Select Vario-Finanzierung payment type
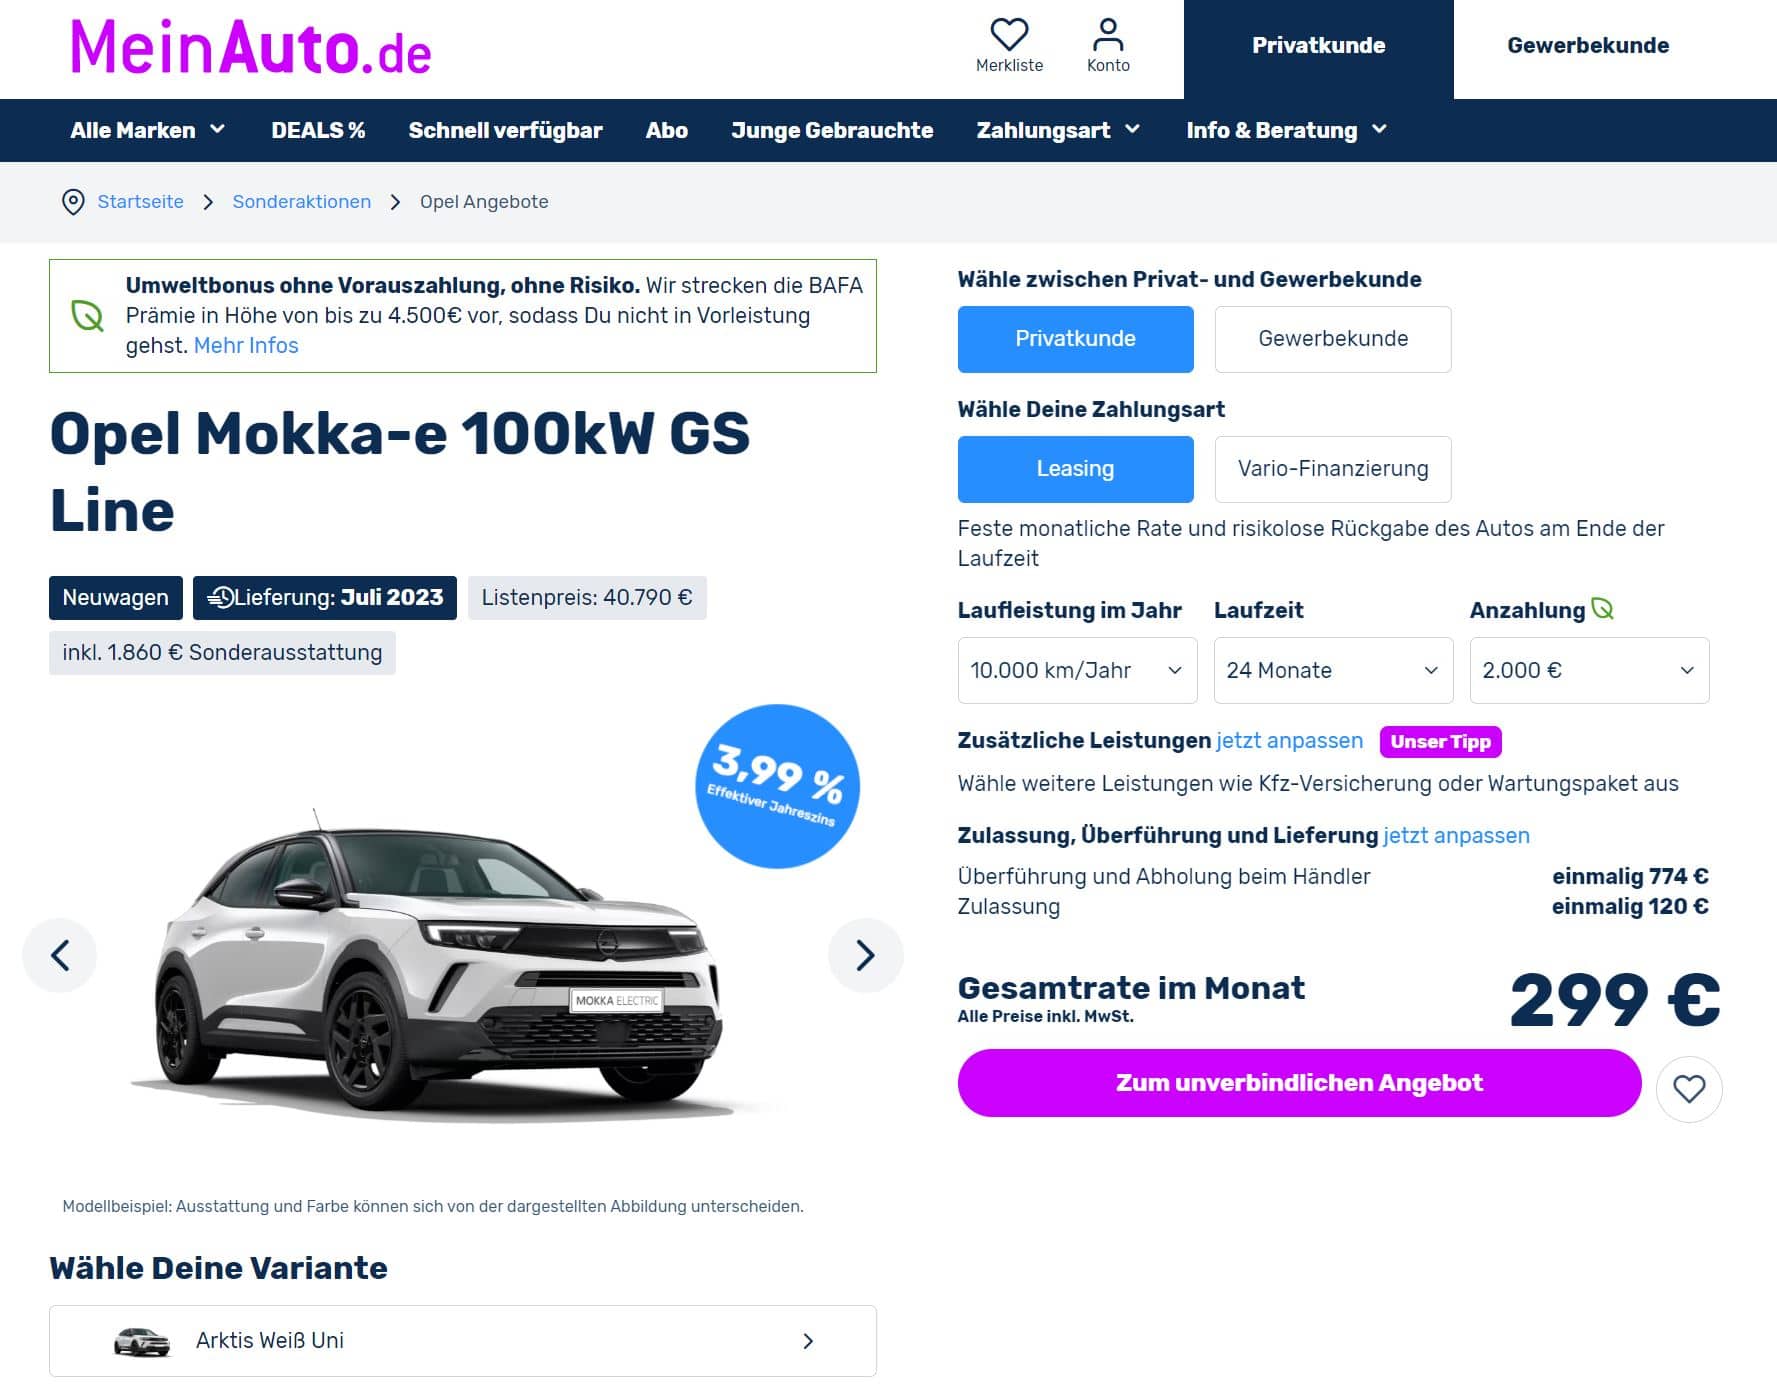1777x1393 pixels. (x=1332, y=469)
